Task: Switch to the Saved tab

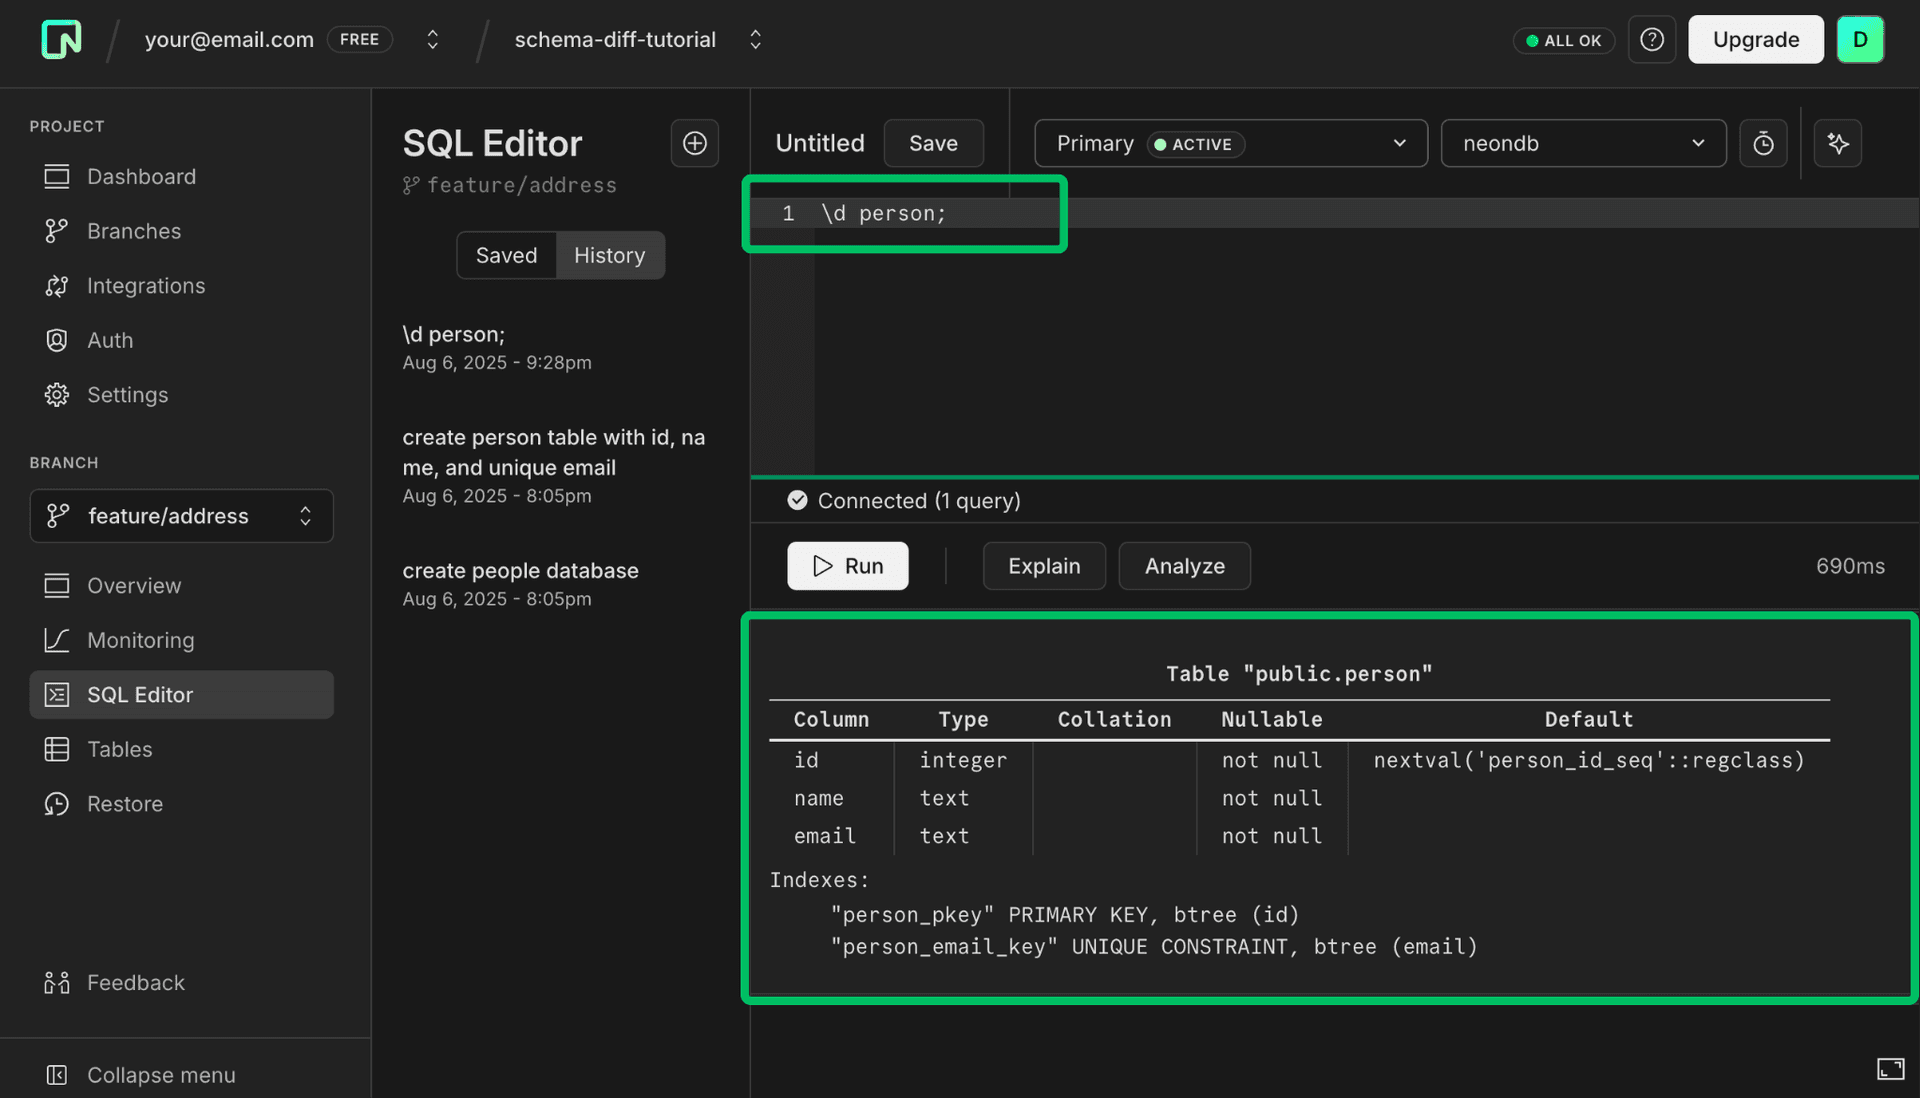Action: click(x=505, y=255)
